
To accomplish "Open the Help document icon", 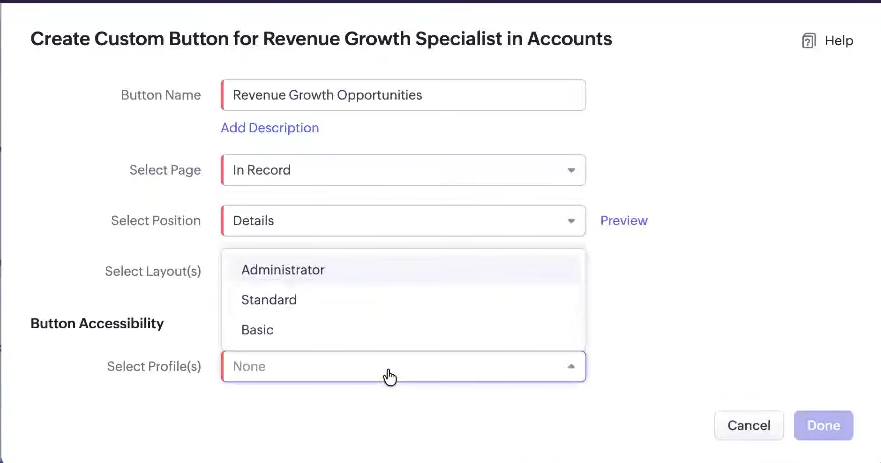I will tap(809, 40).
